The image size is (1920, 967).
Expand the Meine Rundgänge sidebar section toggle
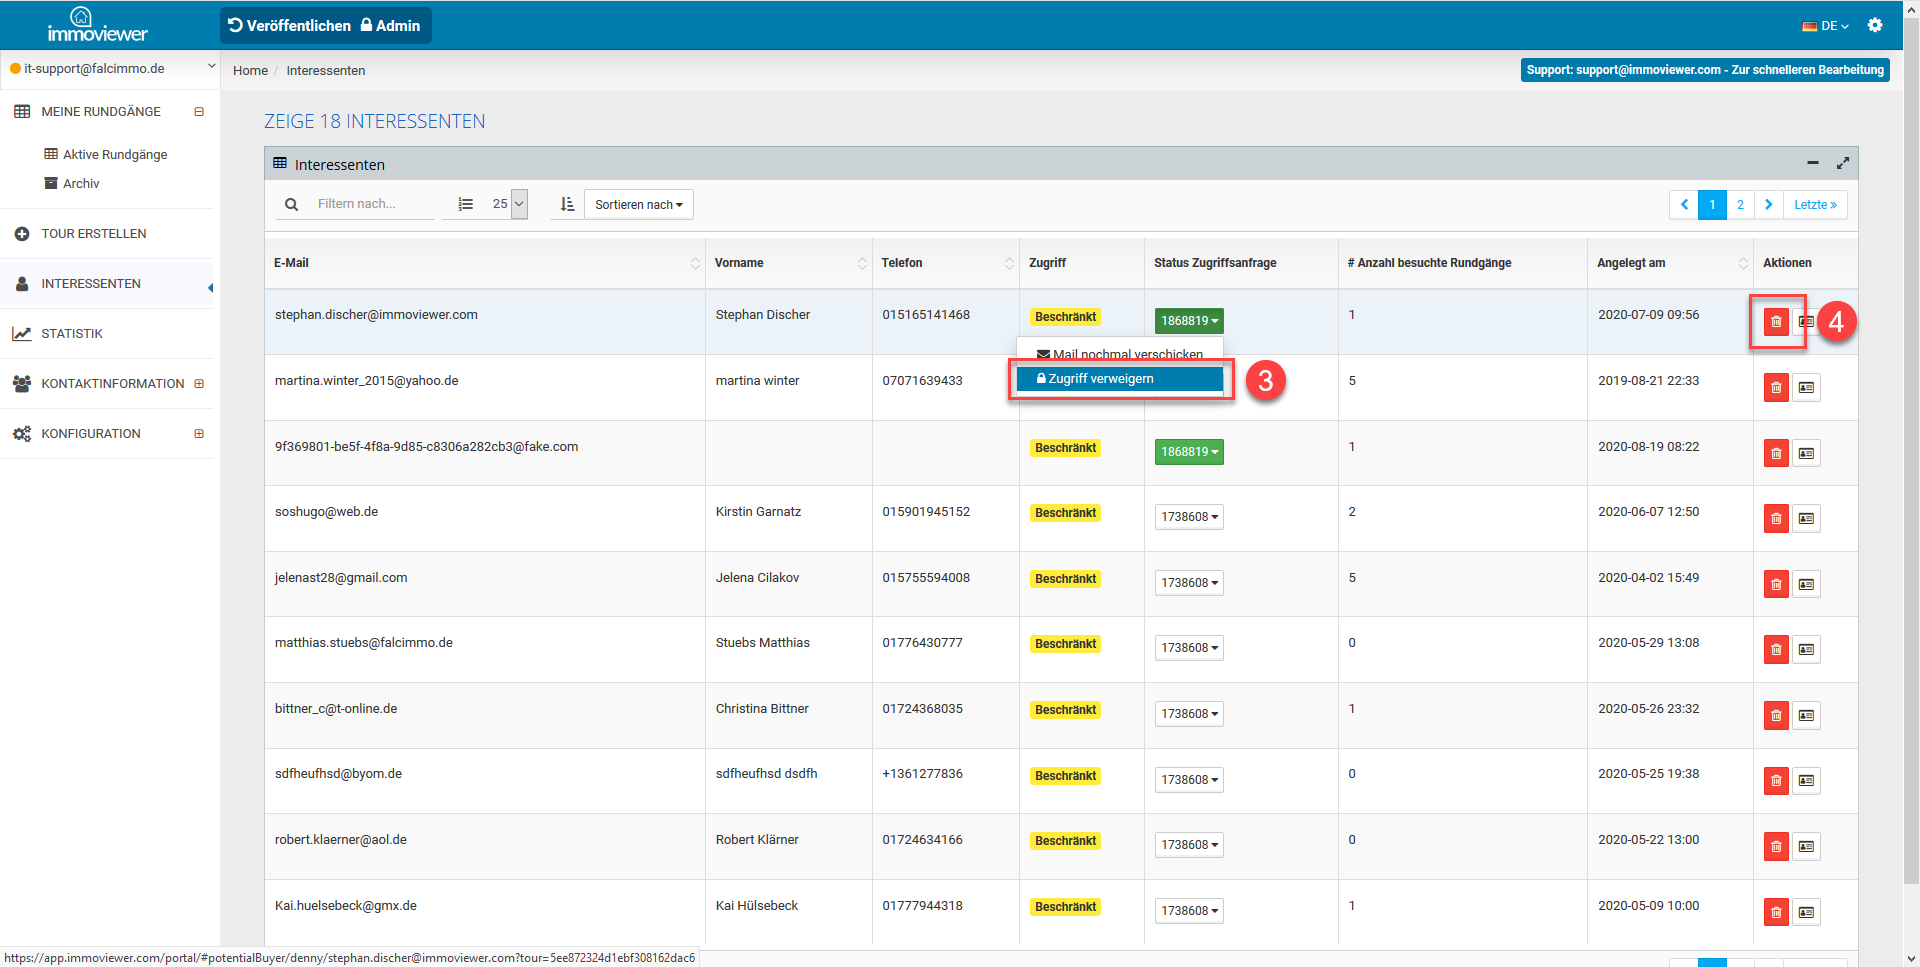tap(199, 112)
